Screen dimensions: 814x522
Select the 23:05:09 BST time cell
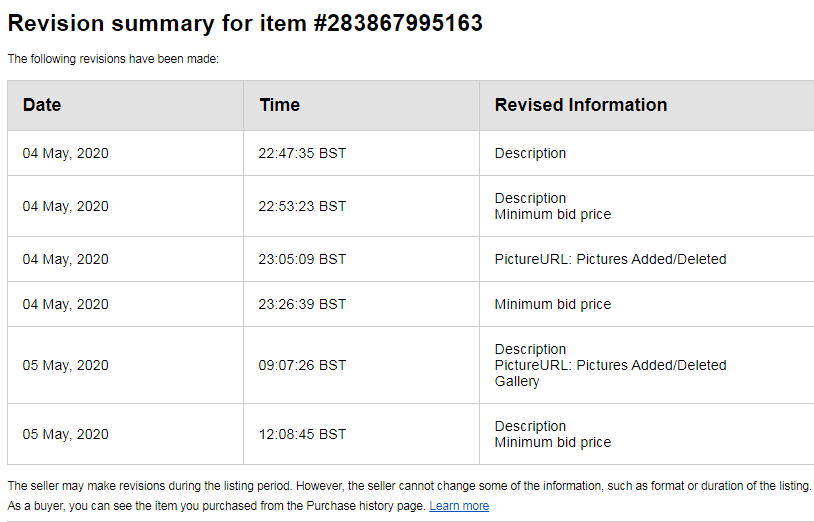302,259
